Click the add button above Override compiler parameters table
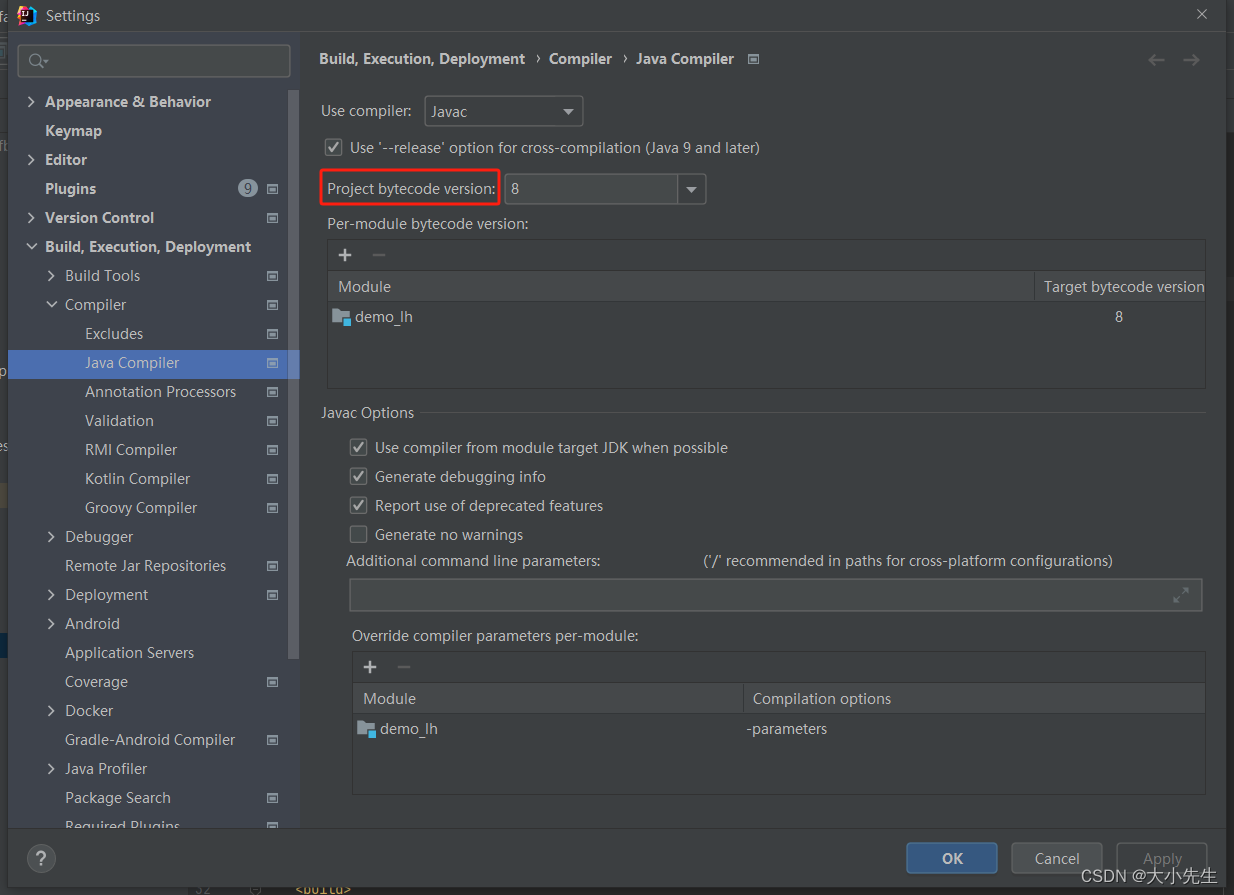The image size is (1234, 895). tap(370, 667)
